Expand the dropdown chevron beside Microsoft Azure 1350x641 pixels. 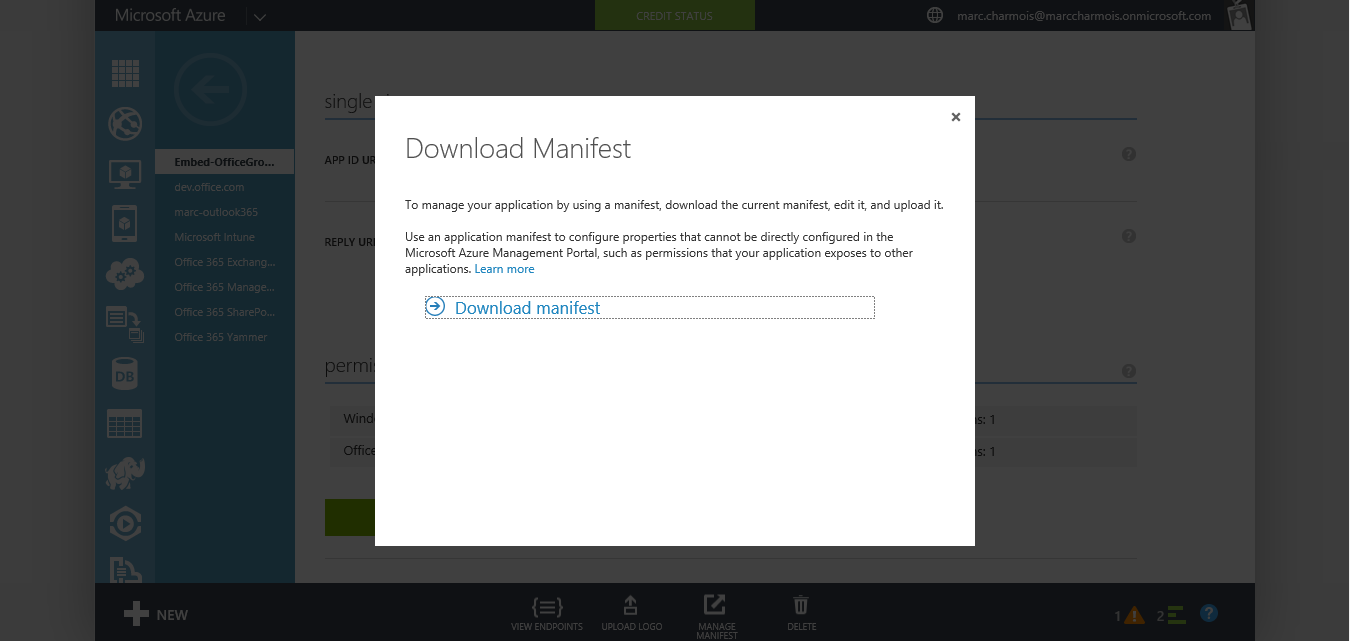[x=260, y=16]
